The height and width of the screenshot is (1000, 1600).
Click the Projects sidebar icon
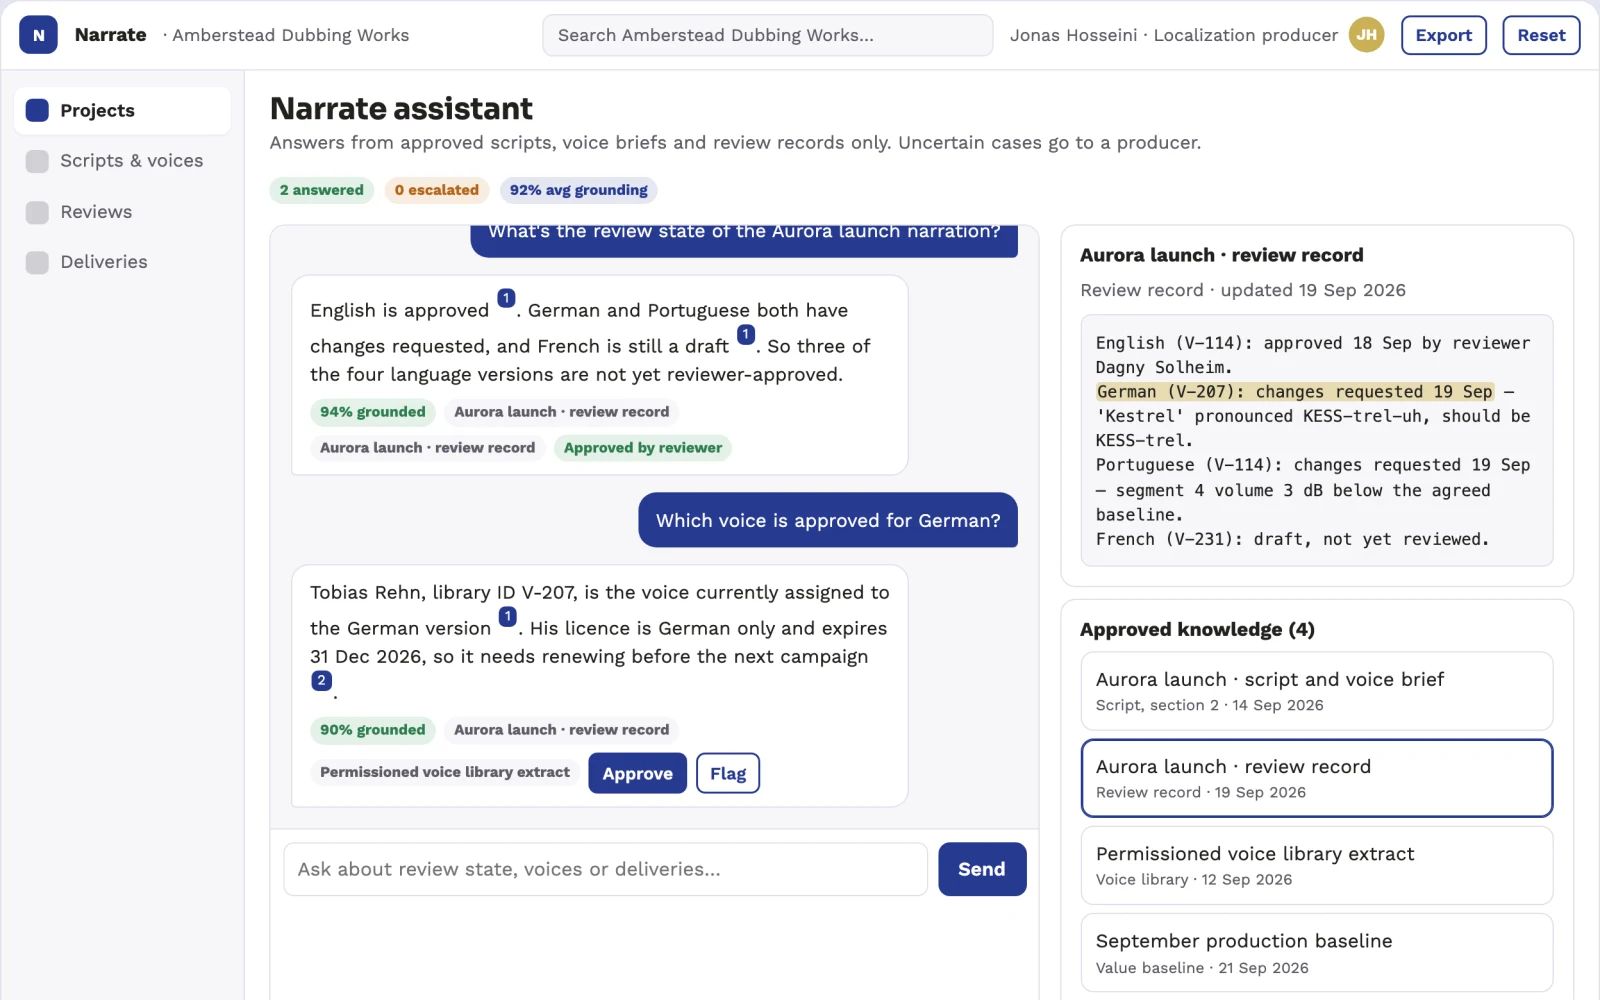tap(37, 110)
